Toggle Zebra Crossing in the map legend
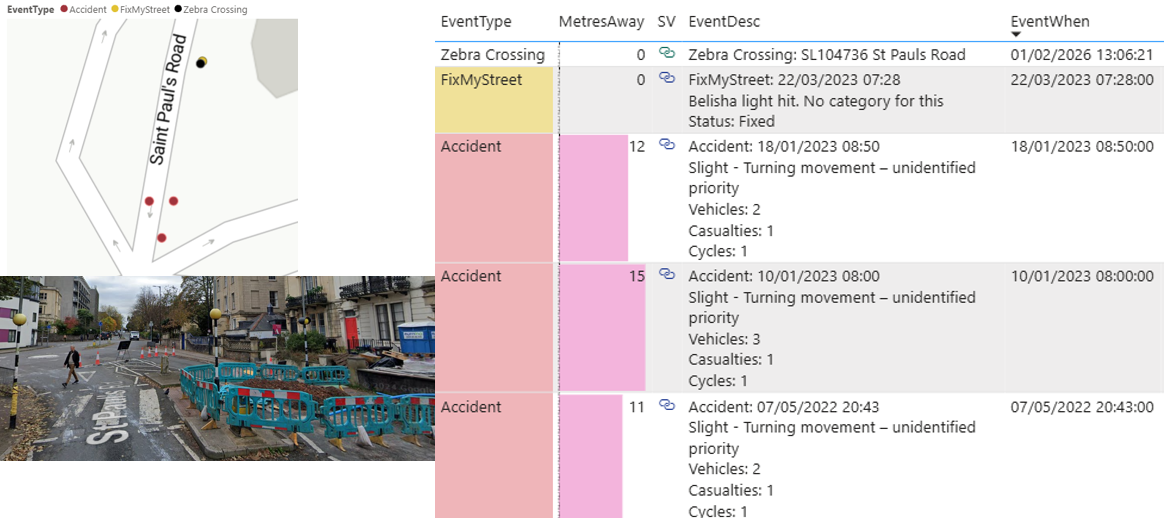 coord(213,9)
